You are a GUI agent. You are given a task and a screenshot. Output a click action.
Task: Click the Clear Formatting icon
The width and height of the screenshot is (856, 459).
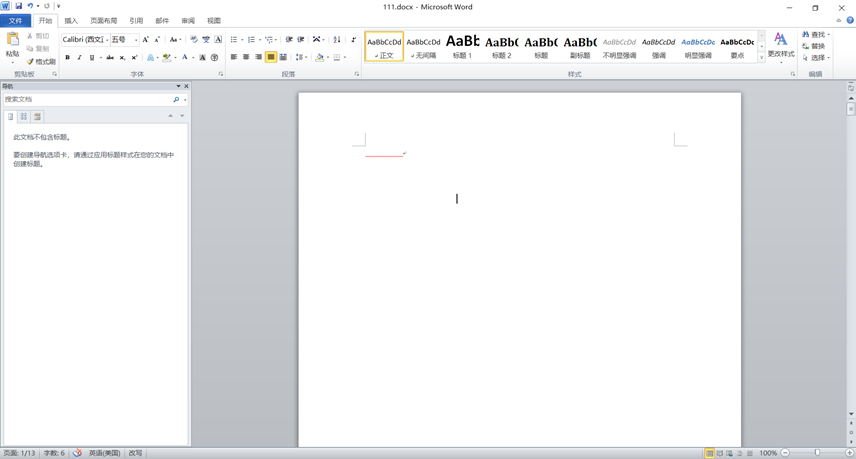[194, 39]
